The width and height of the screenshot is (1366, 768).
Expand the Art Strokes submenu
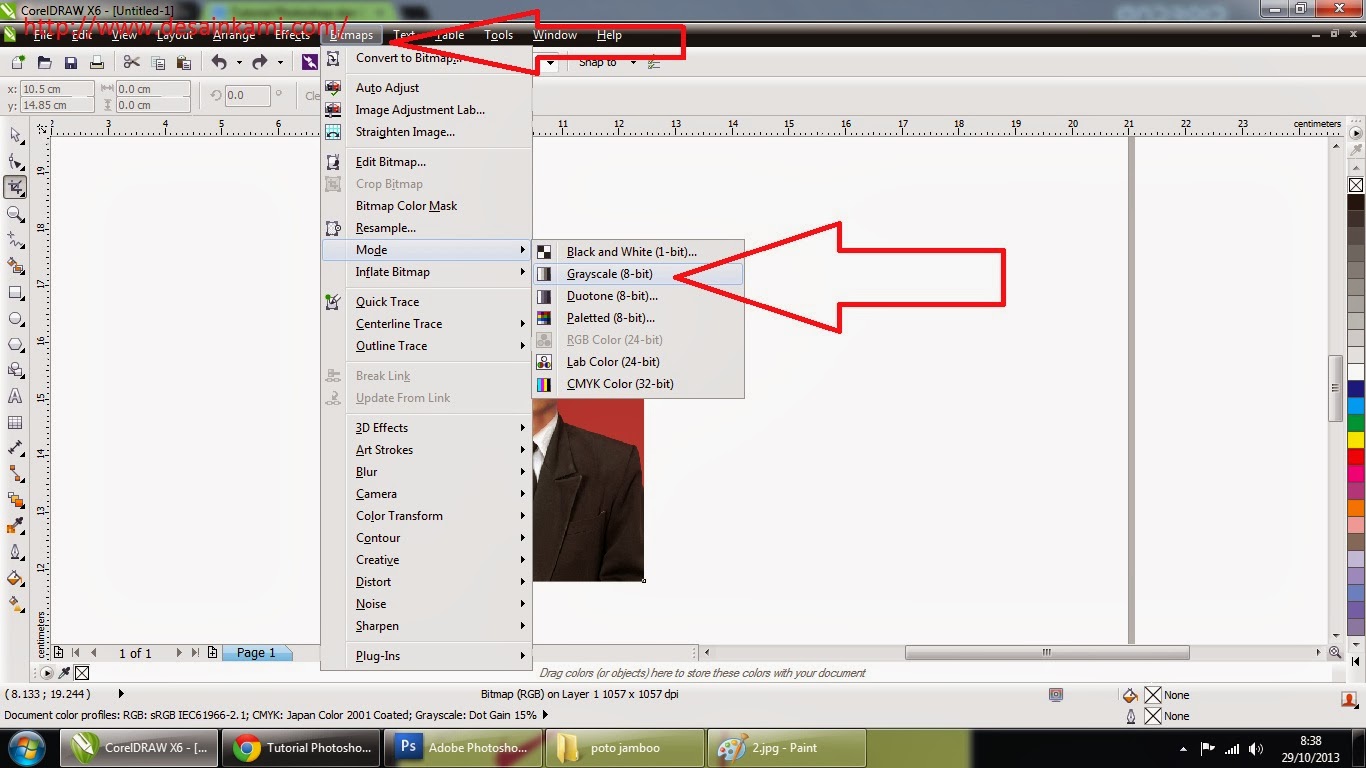coord(427,450)
